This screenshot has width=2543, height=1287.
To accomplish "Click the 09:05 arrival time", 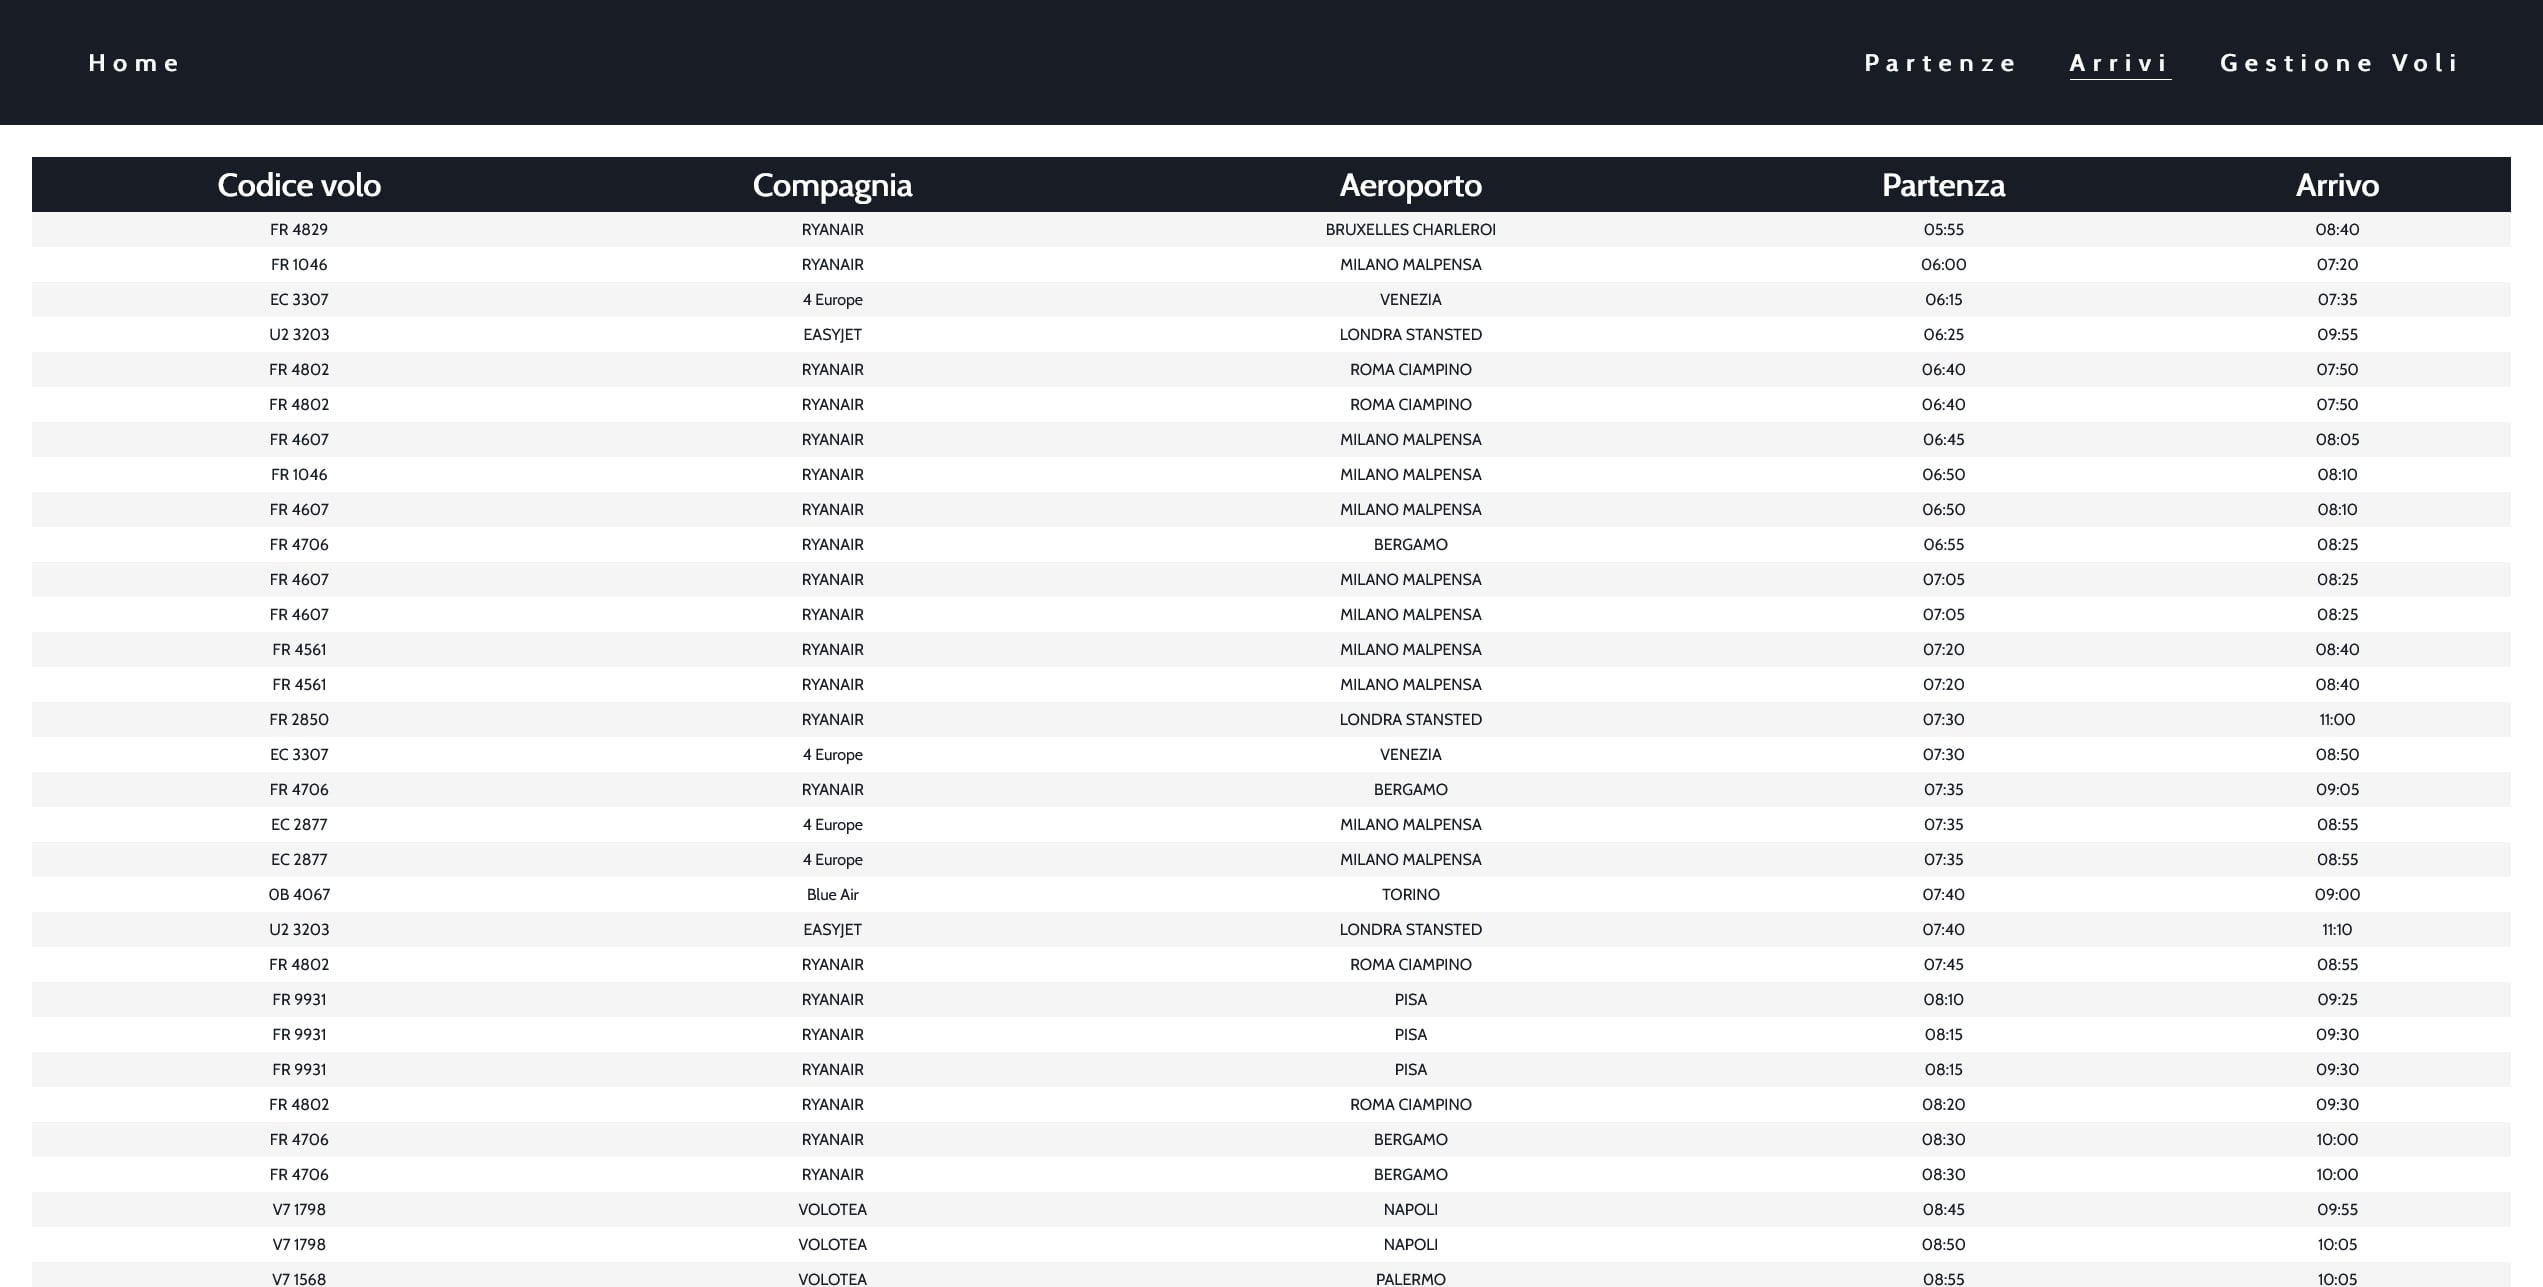I will coord(2337,789).
